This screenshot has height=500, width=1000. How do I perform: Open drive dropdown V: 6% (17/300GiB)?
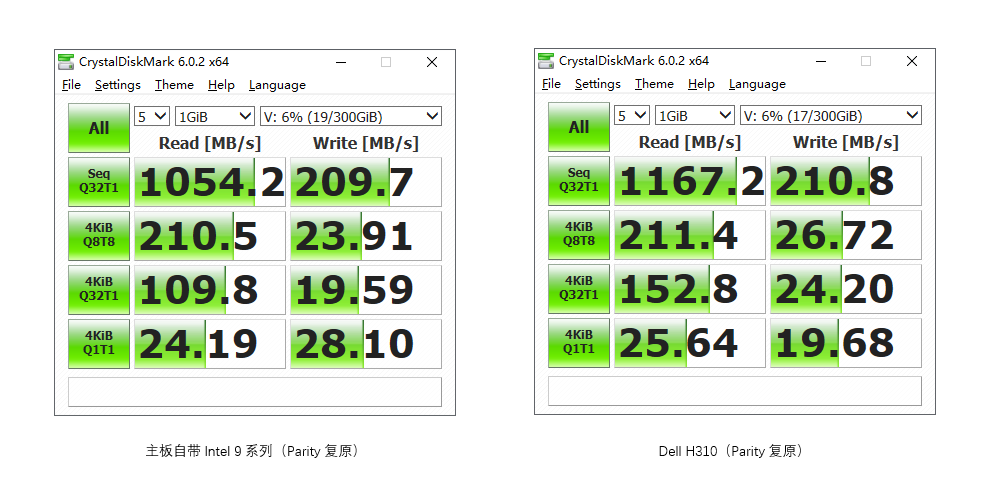[831, 115]
